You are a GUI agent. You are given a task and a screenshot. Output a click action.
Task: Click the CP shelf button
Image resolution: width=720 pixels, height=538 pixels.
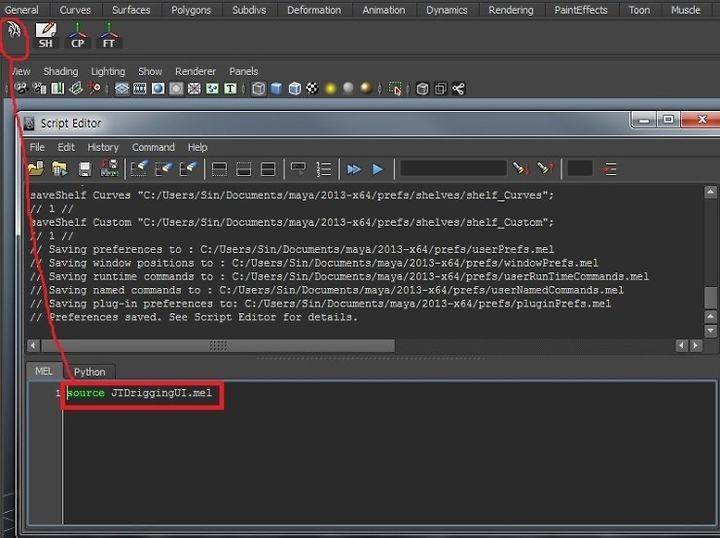click(77, 36)
